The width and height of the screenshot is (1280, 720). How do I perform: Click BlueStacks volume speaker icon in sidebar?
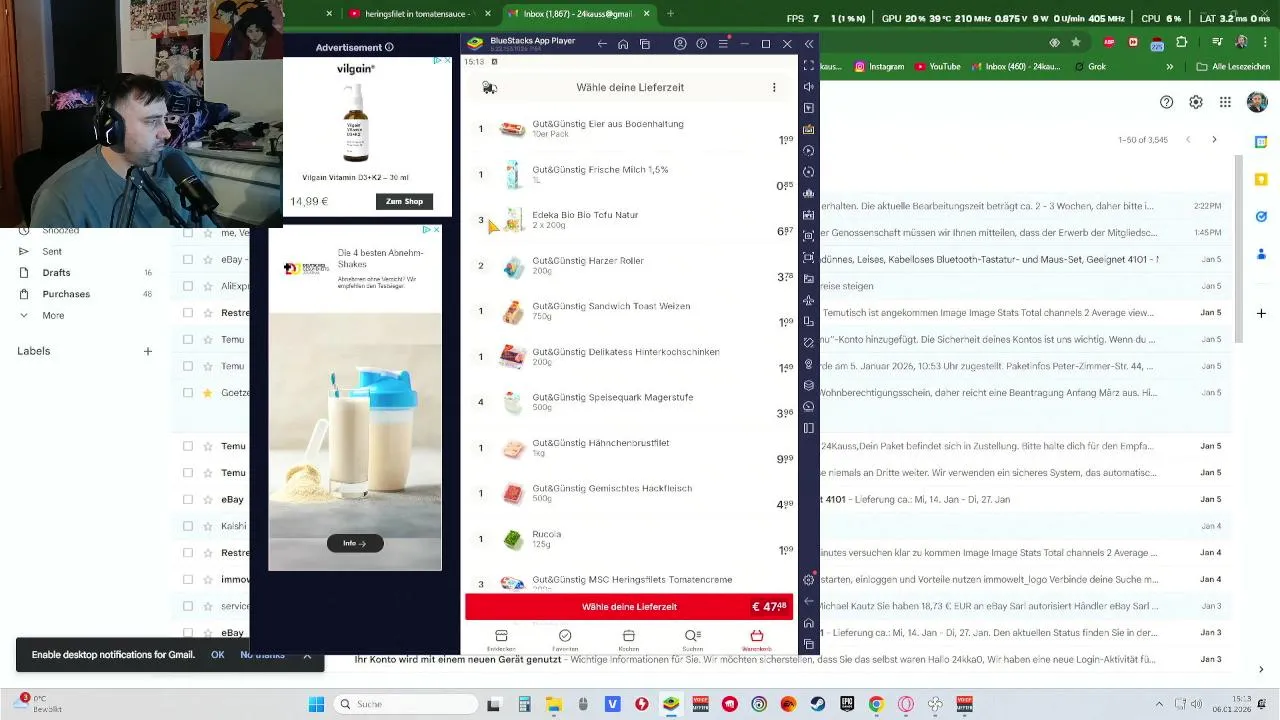[x=809, y=87]
